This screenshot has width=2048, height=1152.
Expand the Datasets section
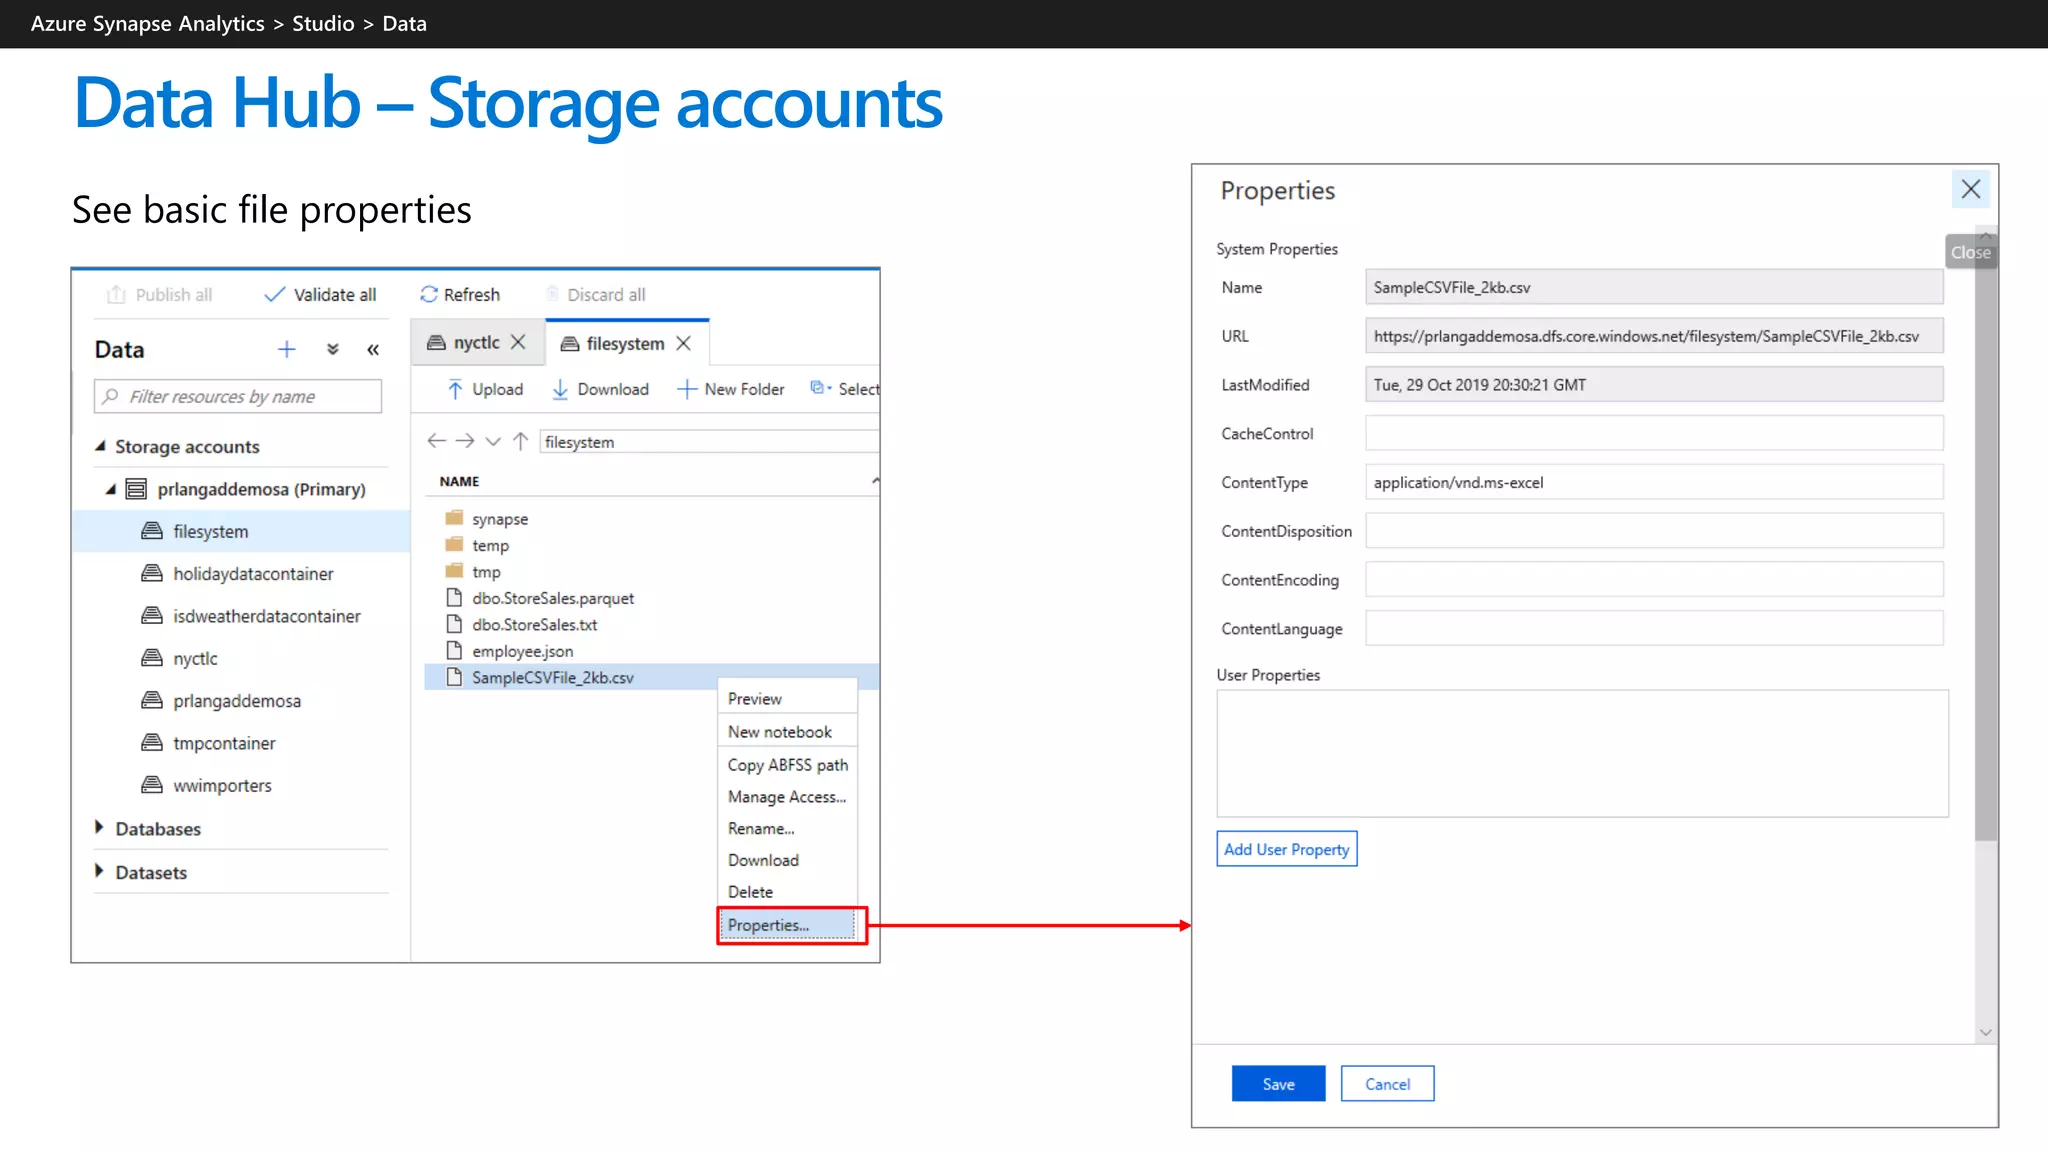click(99, 871)
